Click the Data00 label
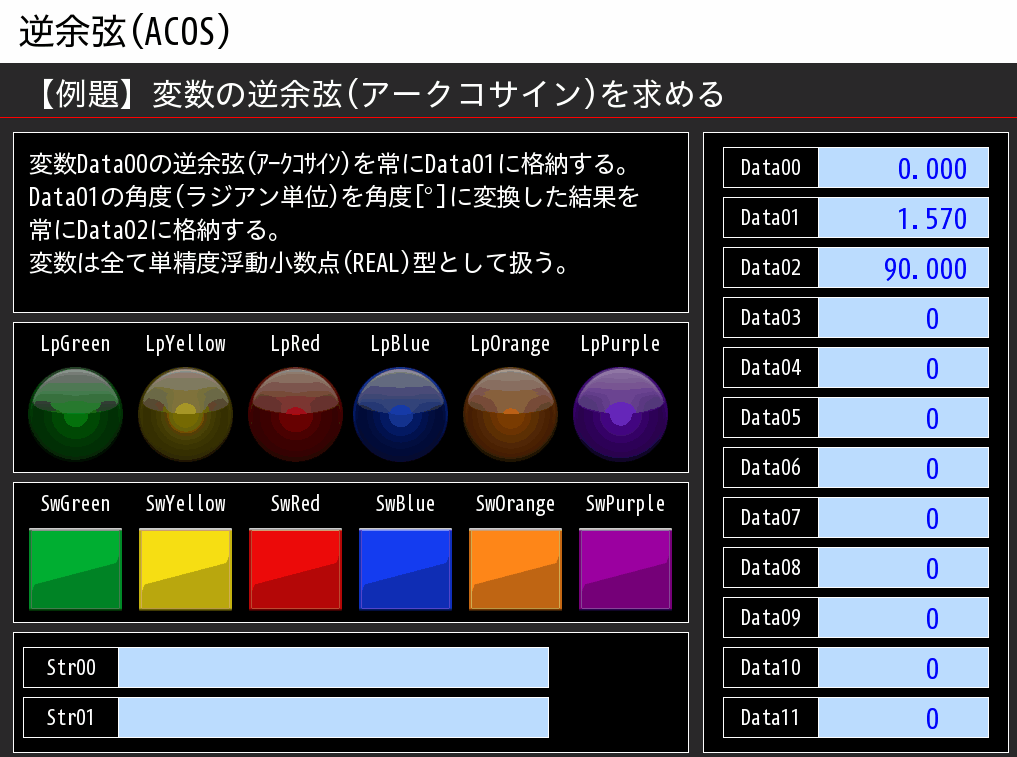 pyautogui.click(x=771, y=167)
